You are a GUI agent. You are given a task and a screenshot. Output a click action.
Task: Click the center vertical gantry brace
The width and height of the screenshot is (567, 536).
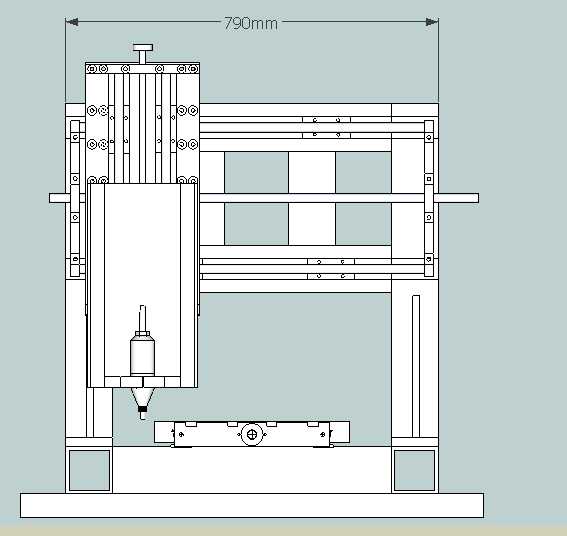pyautogui.click(x=312, y=198)
